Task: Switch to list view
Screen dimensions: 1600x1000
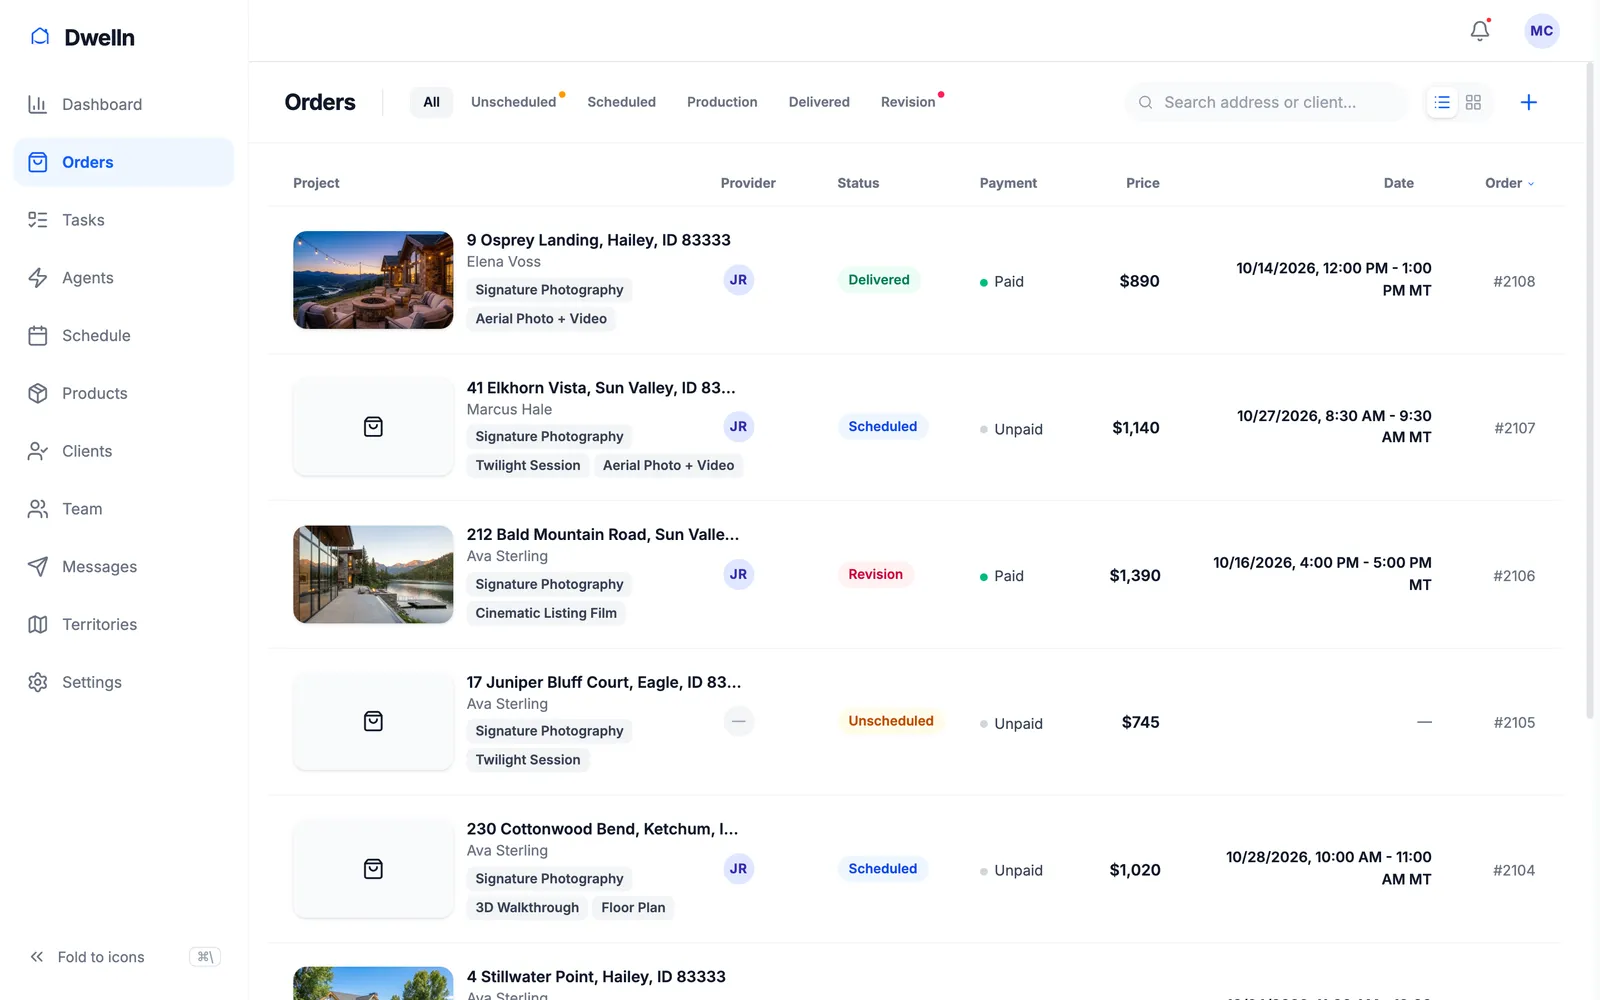Action: point(1442,102)
